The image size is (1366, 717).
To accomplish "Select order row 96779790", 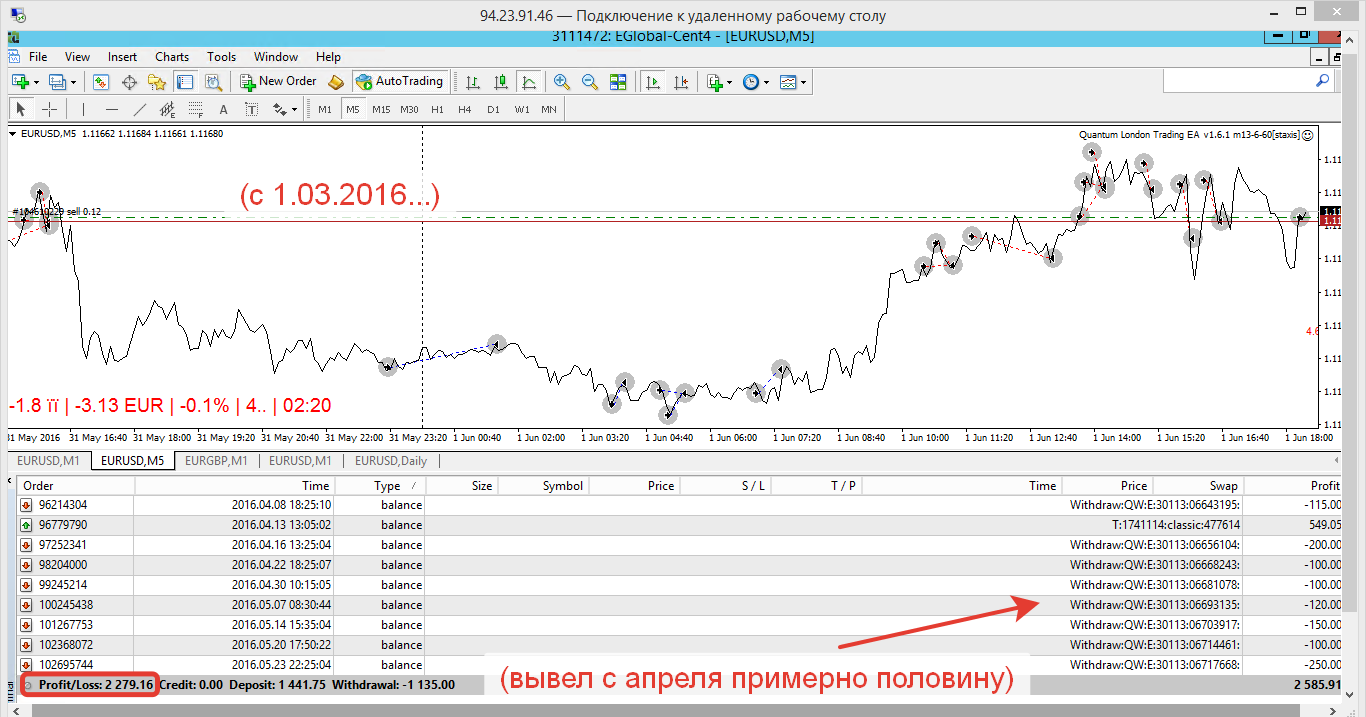I will tap(680, 525).
